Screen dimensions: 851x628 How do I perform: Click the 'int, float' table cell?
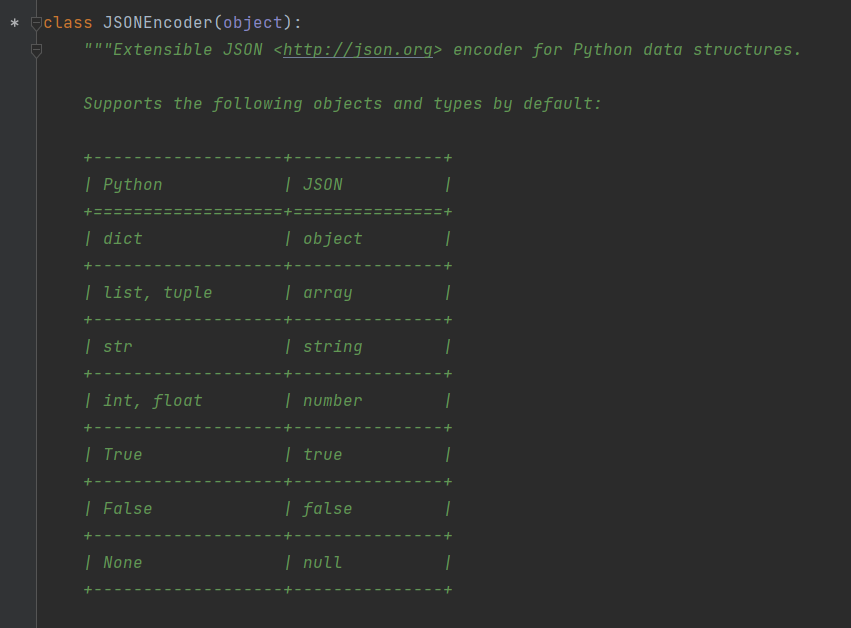tap(153, 401)
